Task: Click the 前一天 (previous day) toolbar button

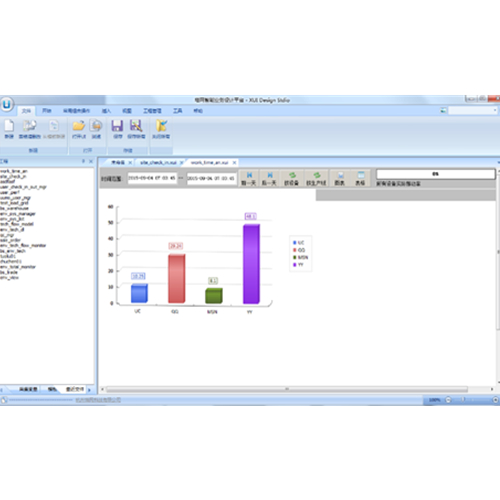Action: tap(249, 179)
